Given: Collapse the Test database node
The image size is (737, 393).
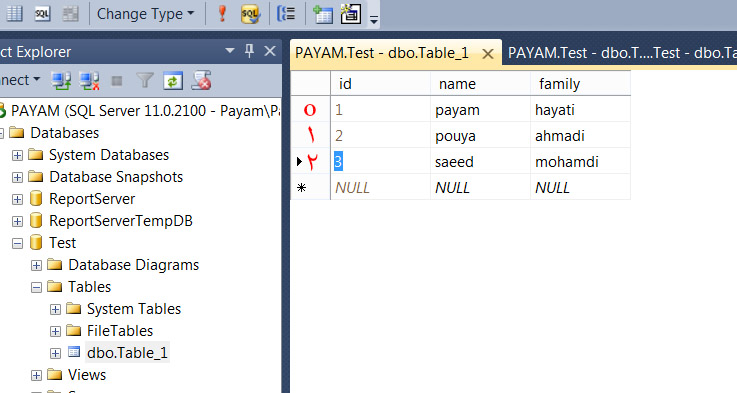Looking at the screenshot, I should pyautogui.click(x=17, y=244).
